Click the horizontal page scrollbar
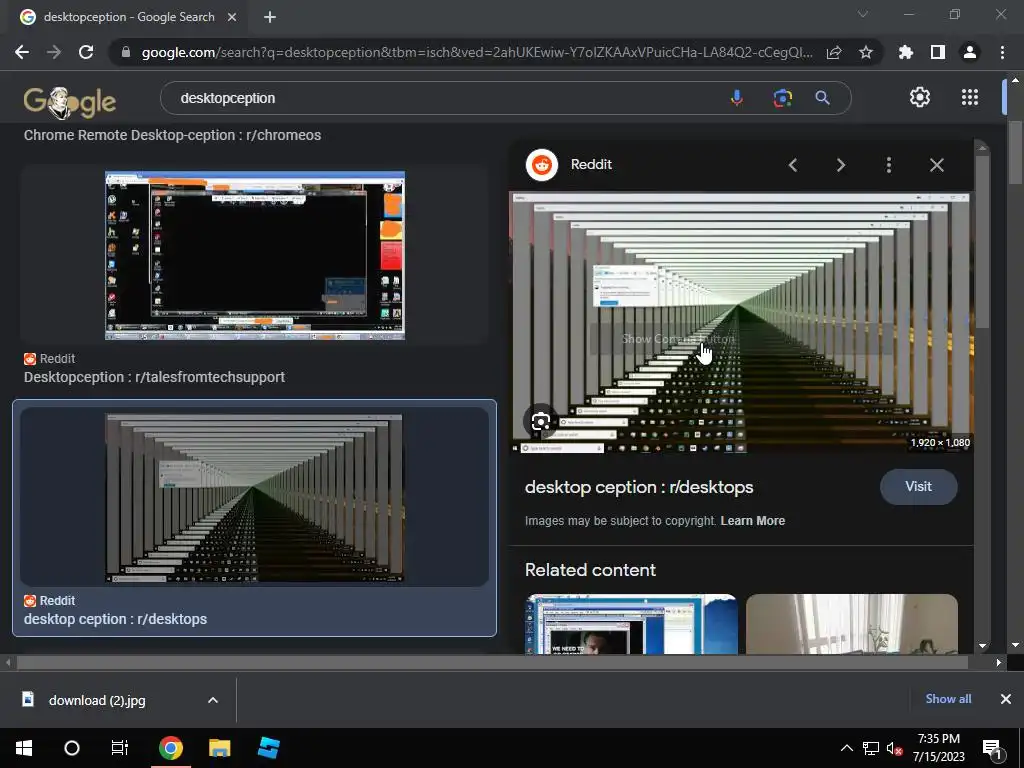The width and height of the screenshot is (1024, 768). [492, 662]
